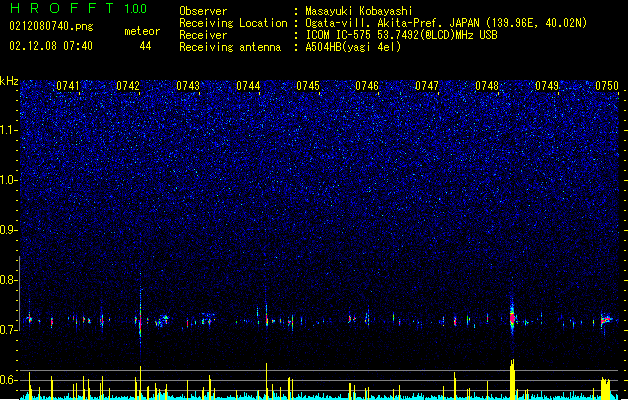This screenshot has height=400, width=629.
Task: Click the Receiving Location label
Action: coord(233,23)
